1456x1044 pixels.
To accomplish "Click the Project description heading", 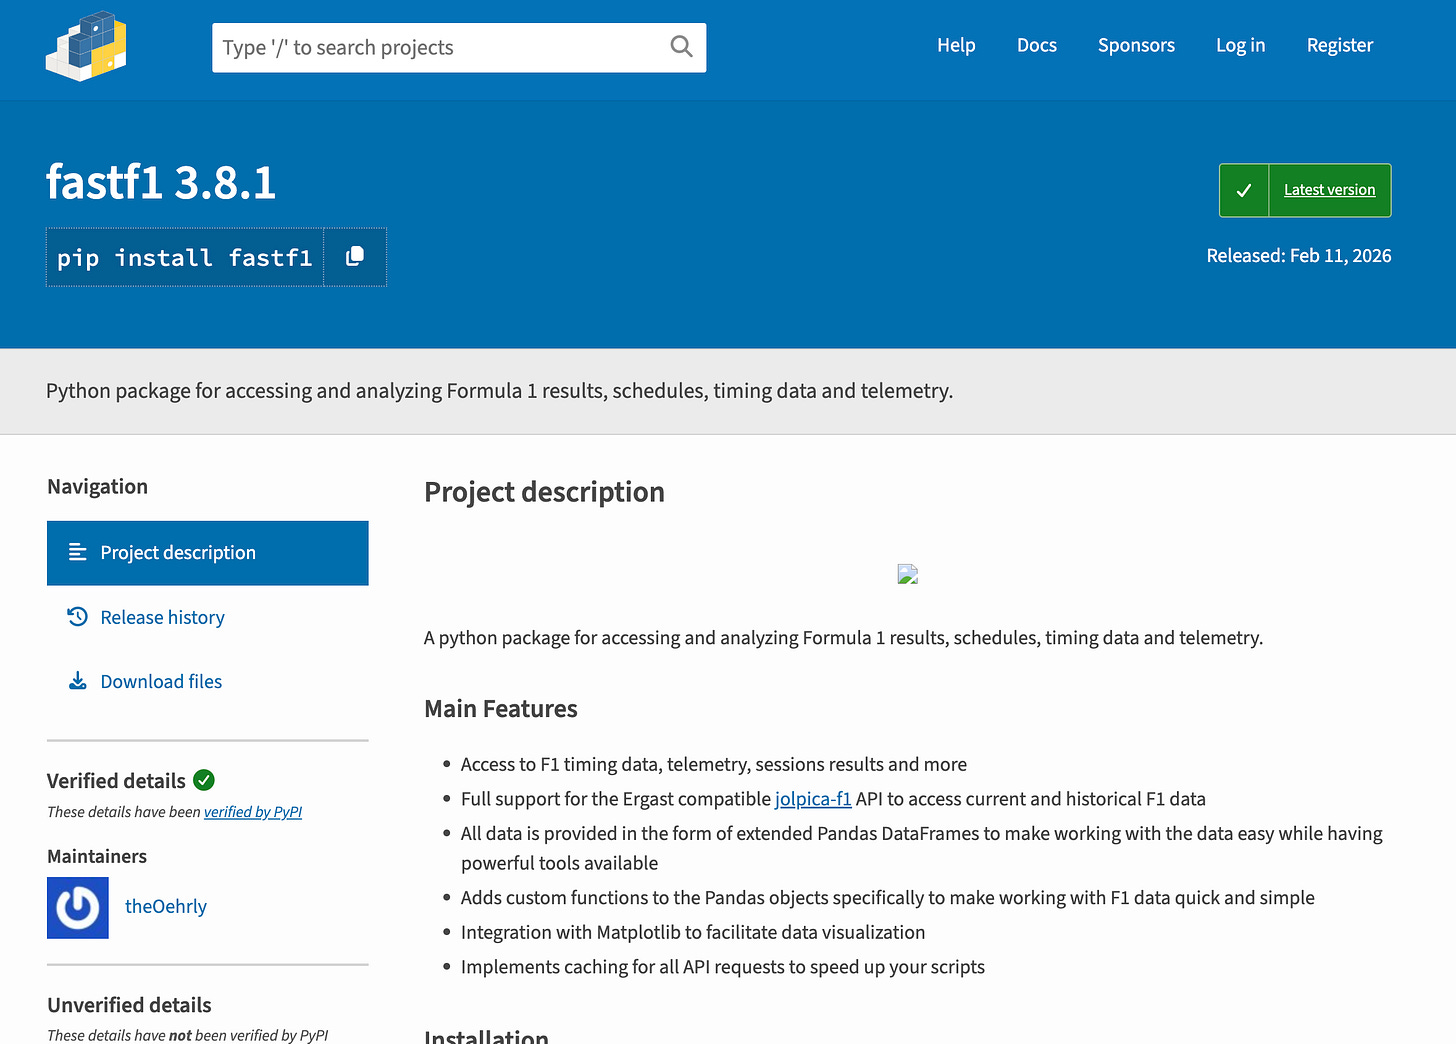I will pyautogui.click(x=544, y=492).
